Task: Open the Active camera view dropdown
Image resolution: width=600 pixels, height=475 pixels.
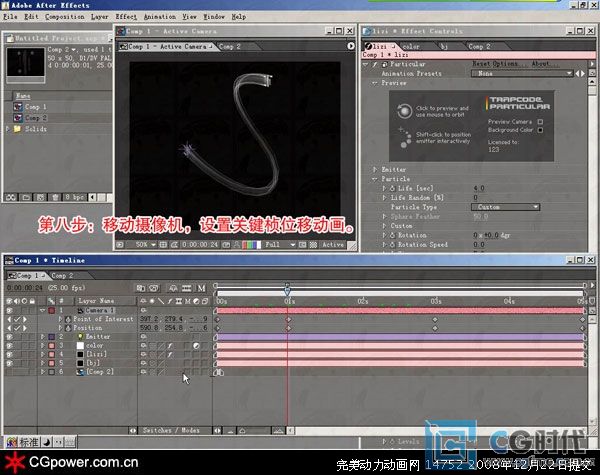Action: [333, 245]
